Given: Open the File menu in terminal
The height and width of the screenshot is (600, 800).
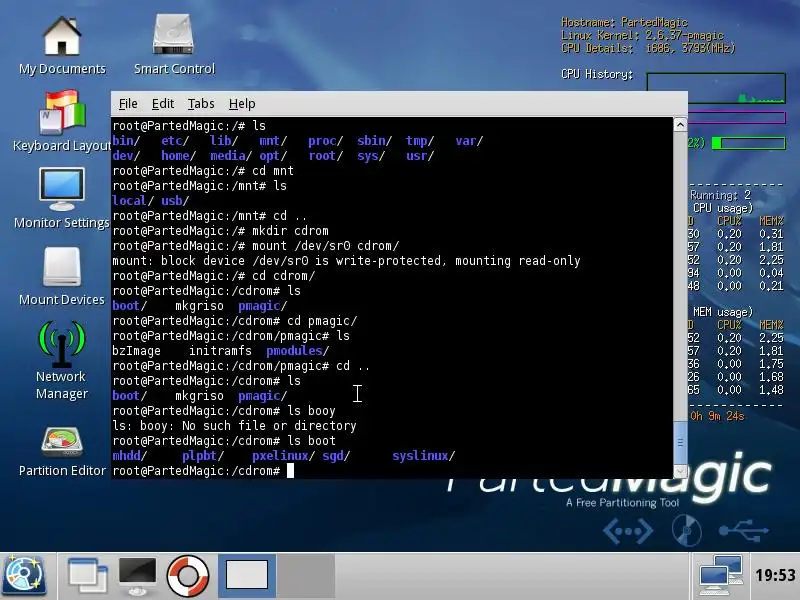Looking at the screenshot, I should 128,104.
